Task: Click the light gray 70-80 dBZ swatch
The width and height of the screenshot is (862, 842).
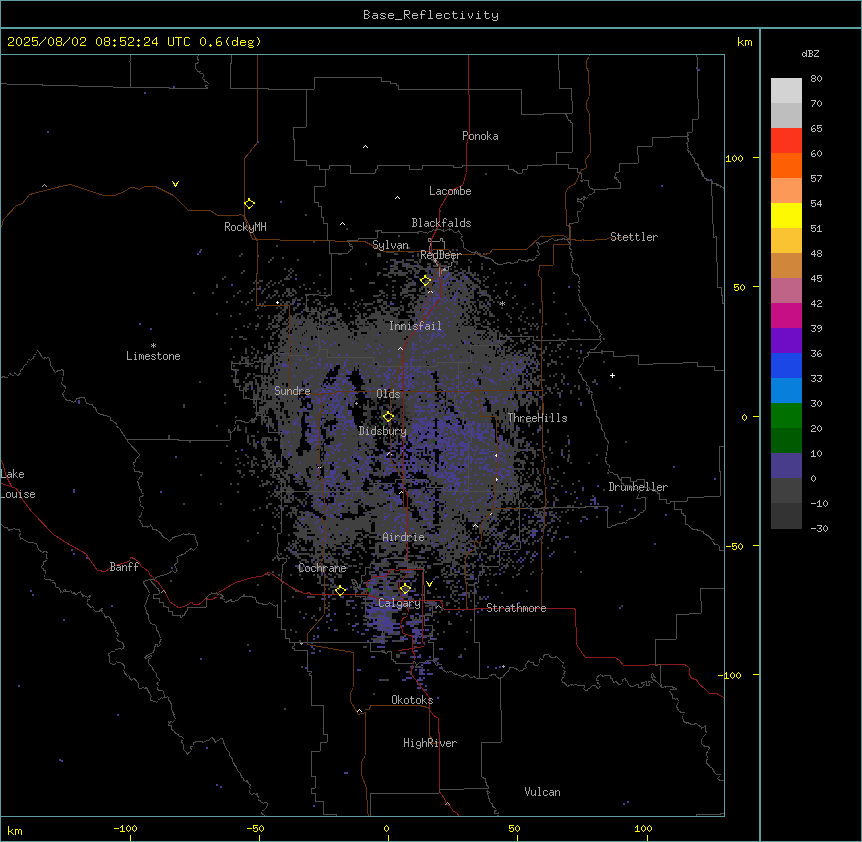Action: pyautogui.click(x=786, y=91)
